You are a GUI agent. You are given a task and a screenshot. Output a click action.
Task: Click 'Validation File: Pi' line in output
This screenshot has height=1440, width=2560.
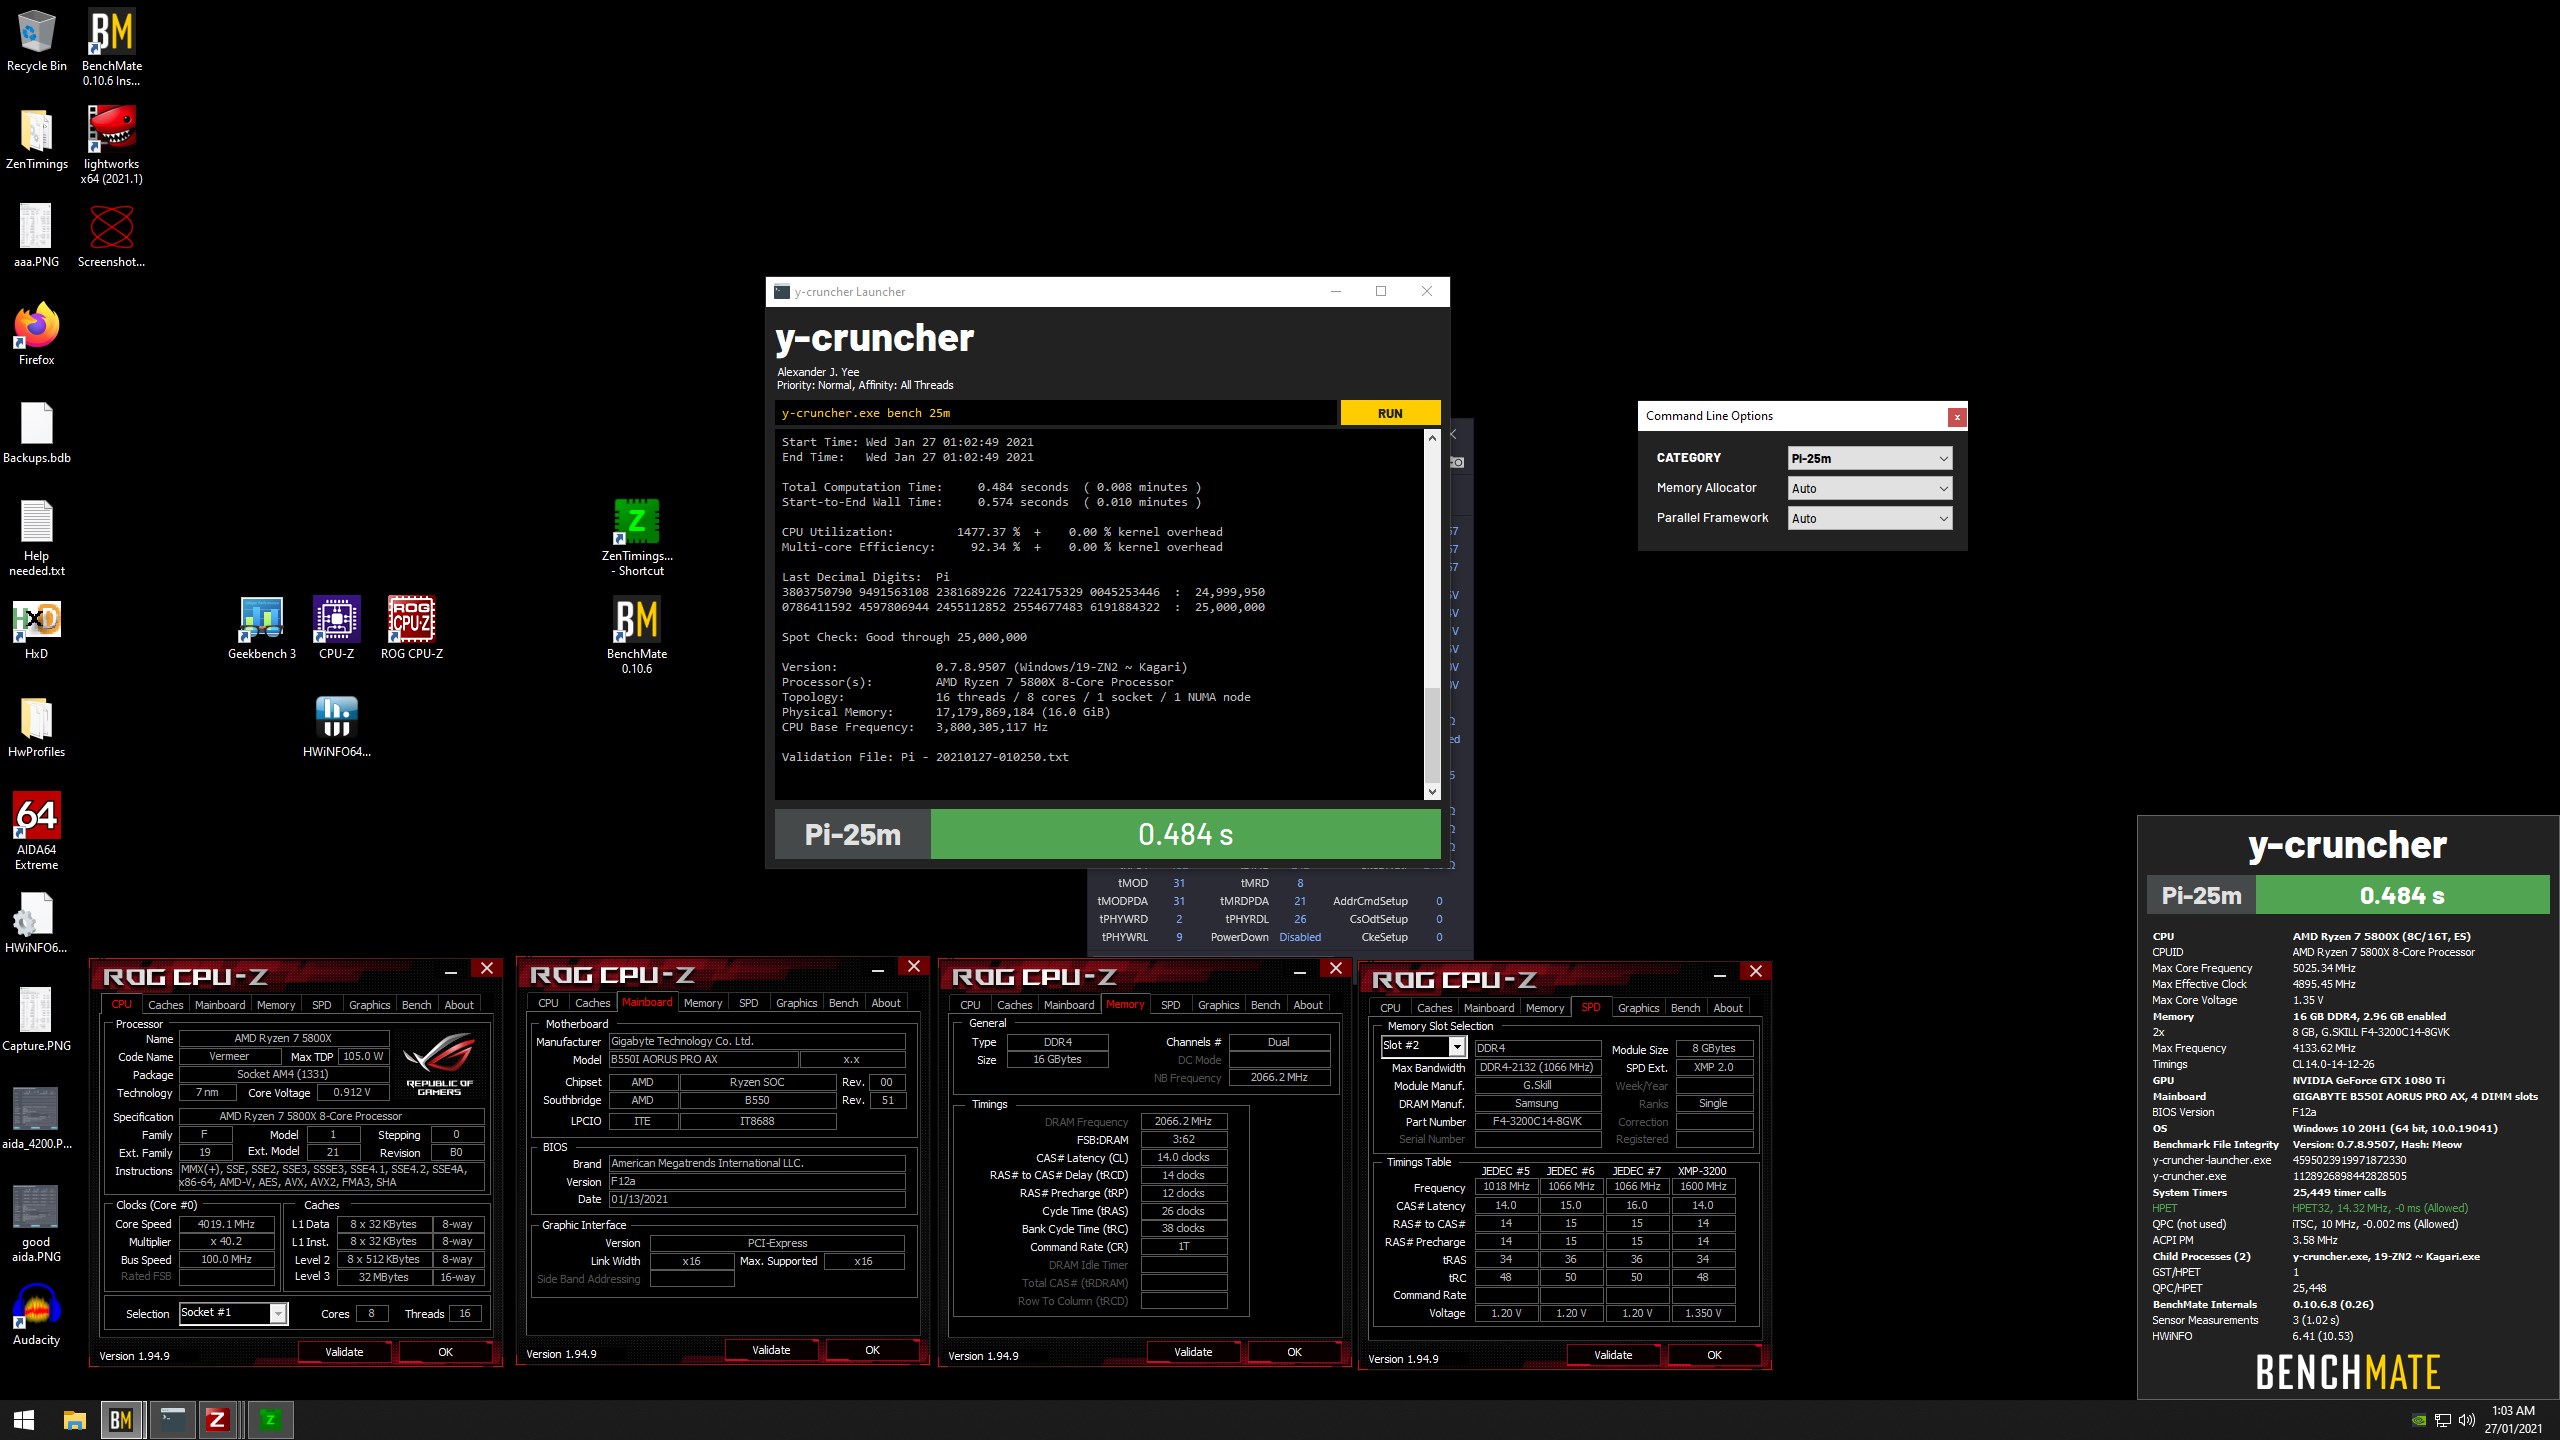pyautogui.click(x=925, y=757)
